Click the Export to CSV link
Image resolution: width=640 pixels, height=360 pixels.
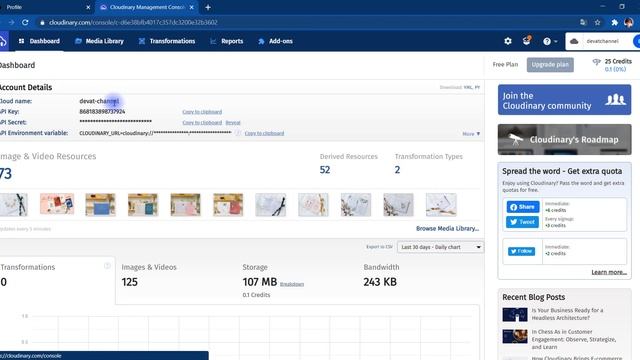pyautogui.click(x=379, y=247)
